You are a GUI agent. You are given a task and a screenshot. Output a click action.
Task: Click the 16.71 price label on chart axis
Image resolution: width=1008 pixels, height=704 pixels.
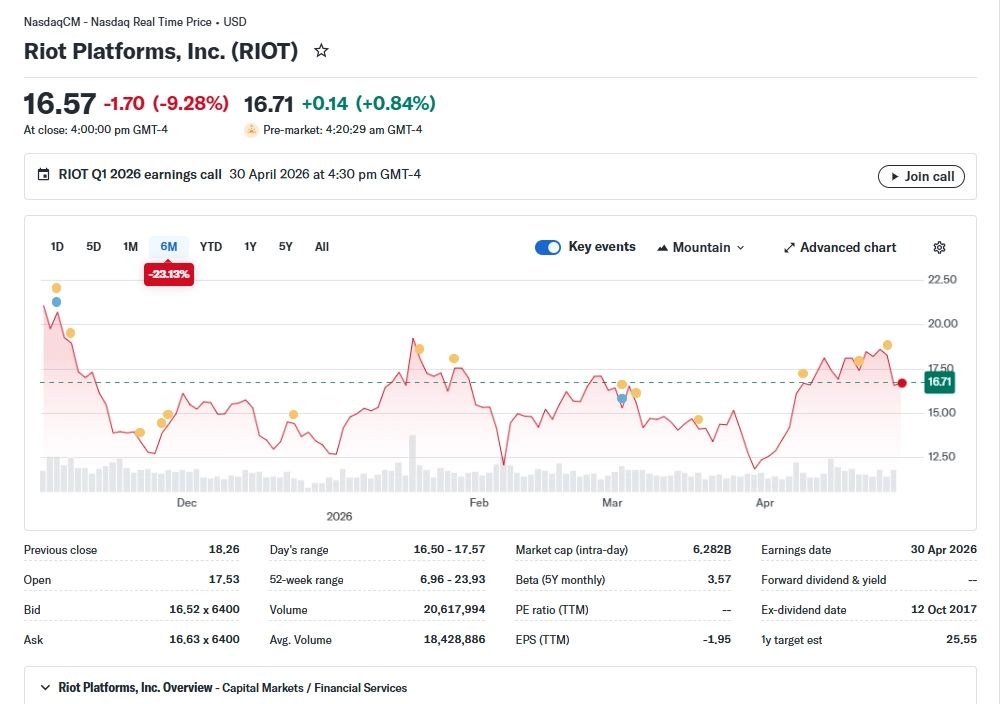coord(939,382)
